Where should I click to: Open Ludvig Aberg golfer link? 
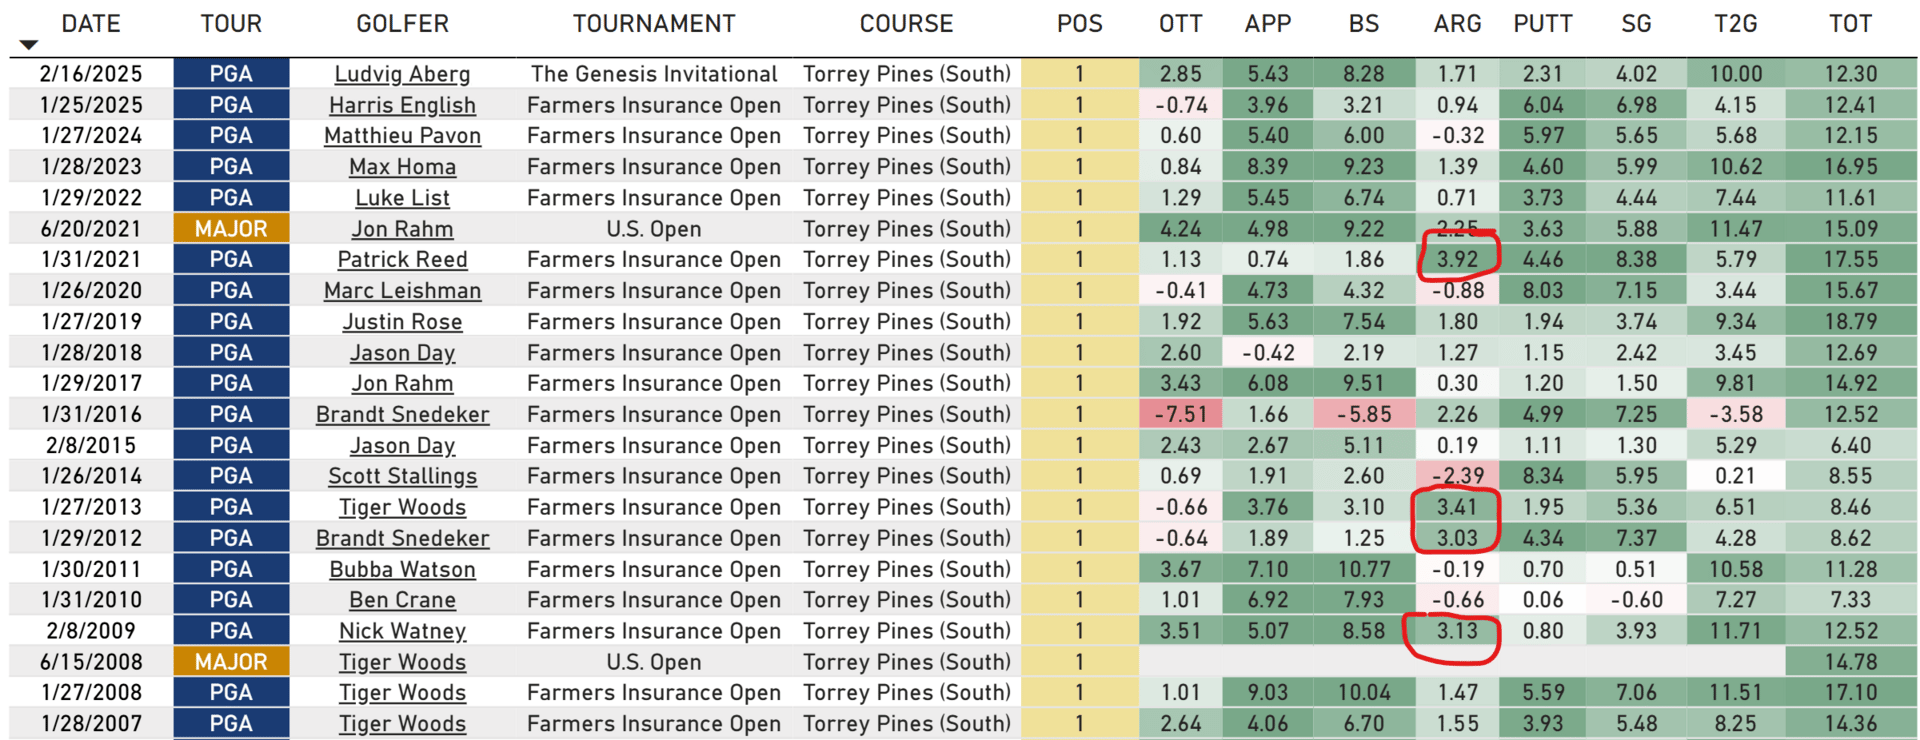402,74
